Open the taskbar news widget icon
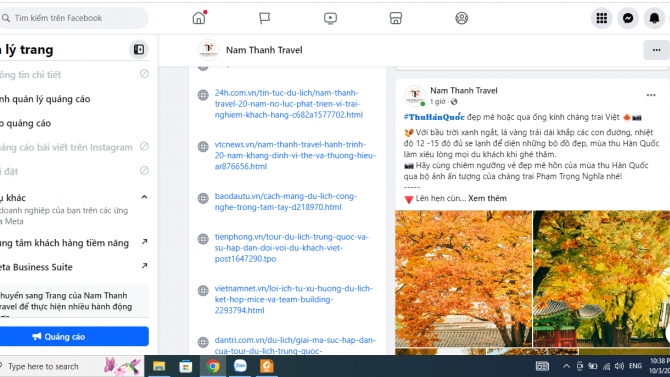This screenshot has width=670, height=377. tap(542, 366)
